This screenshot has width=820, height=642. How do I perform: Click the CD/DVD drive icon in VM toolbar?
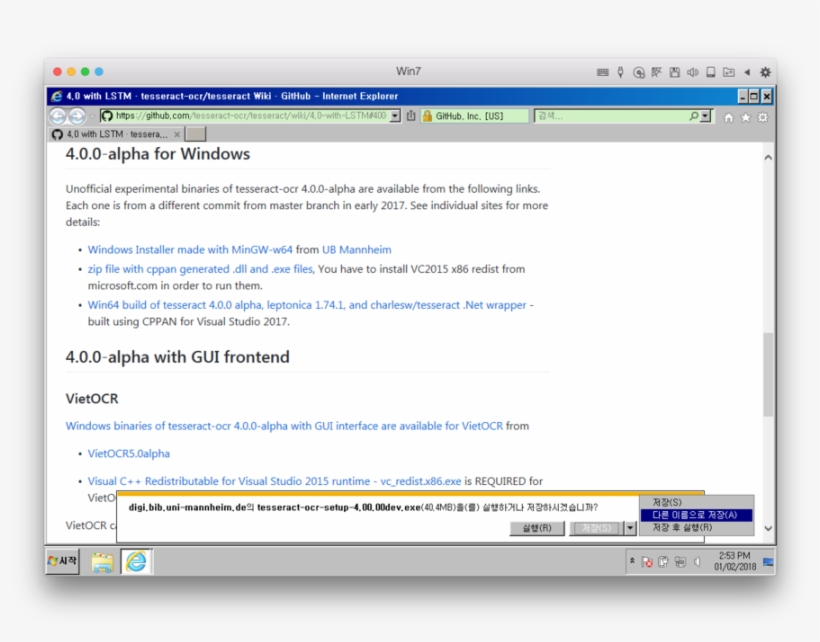[639, 72]
